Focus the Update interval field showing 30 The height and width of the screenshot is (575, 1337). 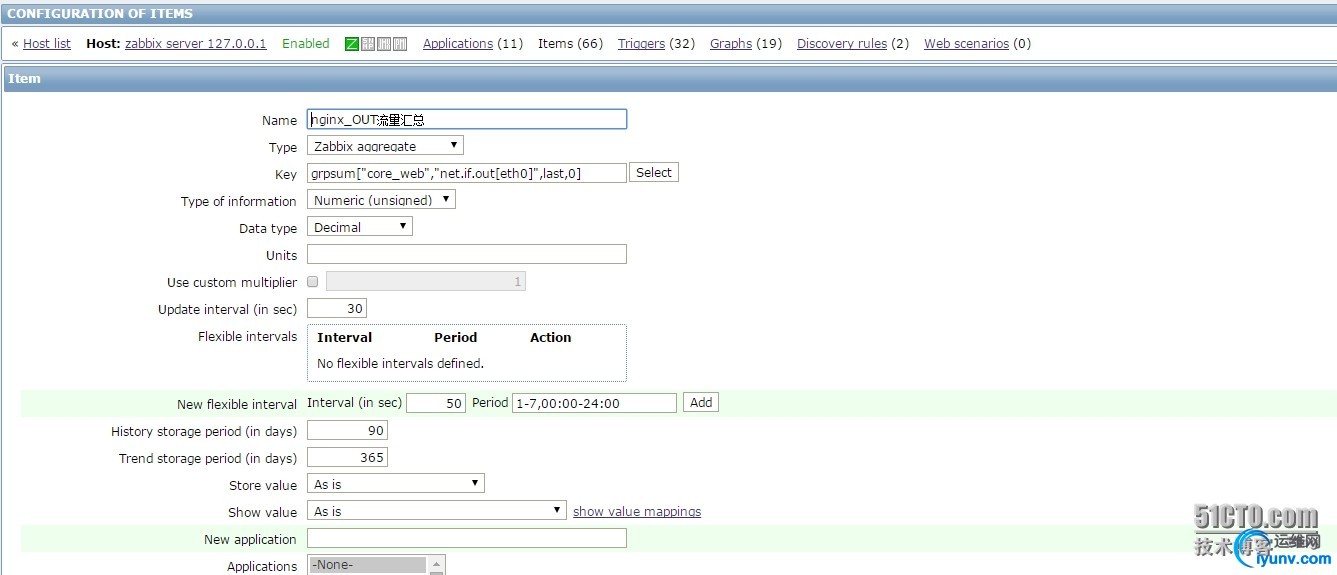337,308
